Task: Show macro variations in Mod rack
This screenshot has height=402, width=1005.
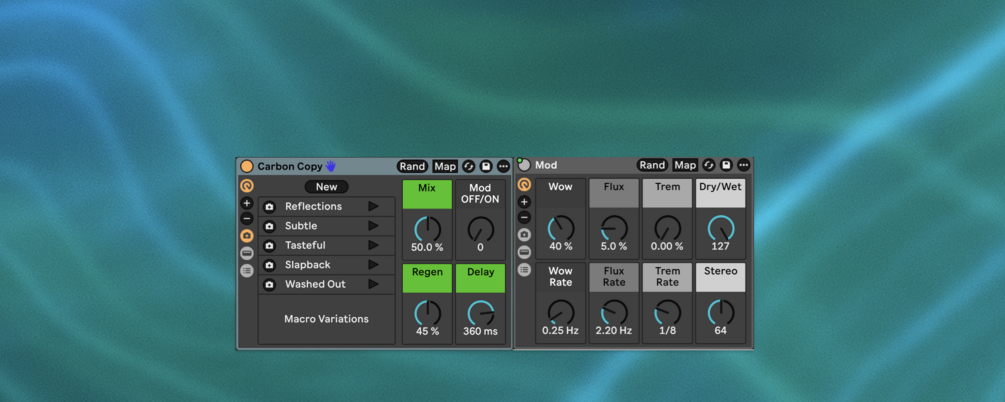Action: coord(524,235)
